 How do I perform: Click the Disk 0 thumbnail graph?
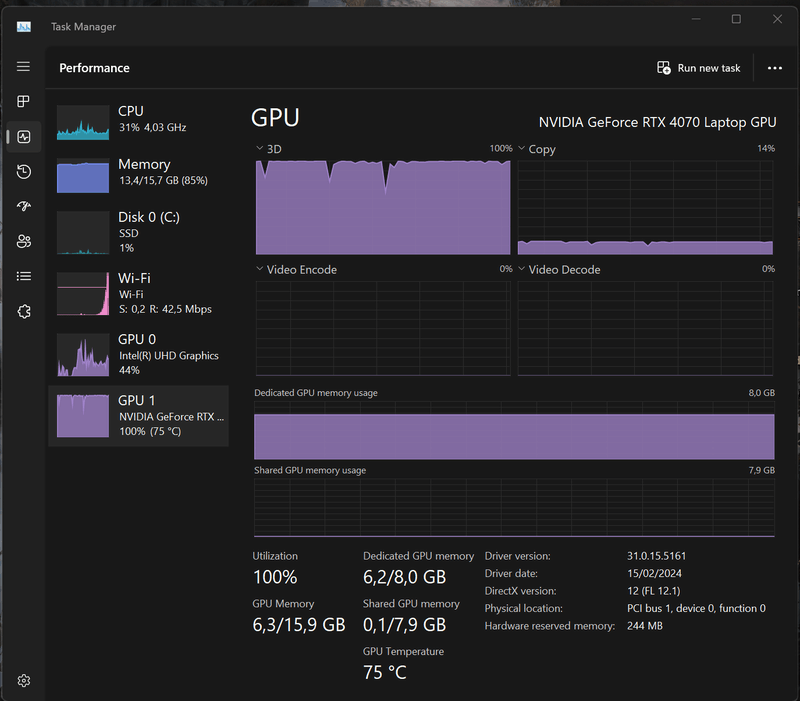coord(83,233)
